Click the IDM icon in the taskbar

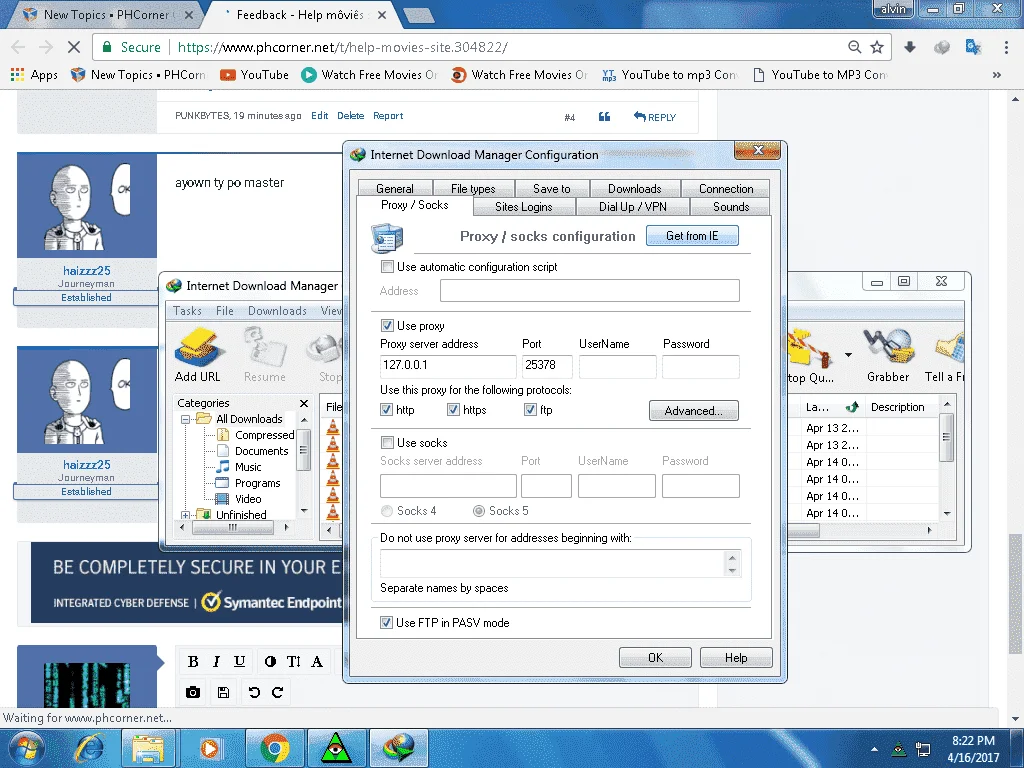[x=399, y=748]
